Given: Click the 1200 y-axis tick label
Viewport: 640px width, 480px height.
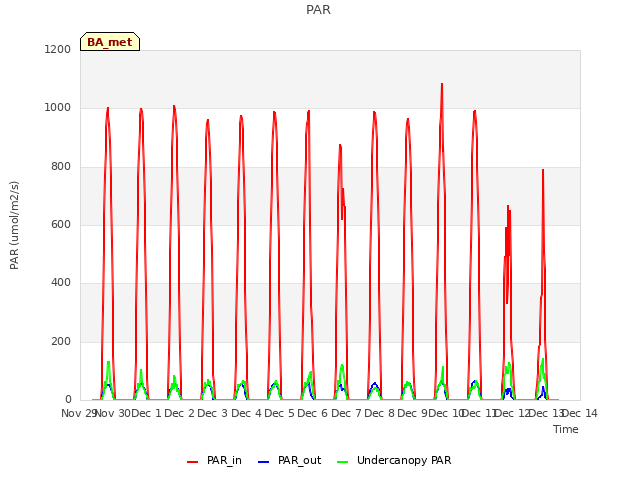Looking at the screenshot, I should click(x=58, y=49).
